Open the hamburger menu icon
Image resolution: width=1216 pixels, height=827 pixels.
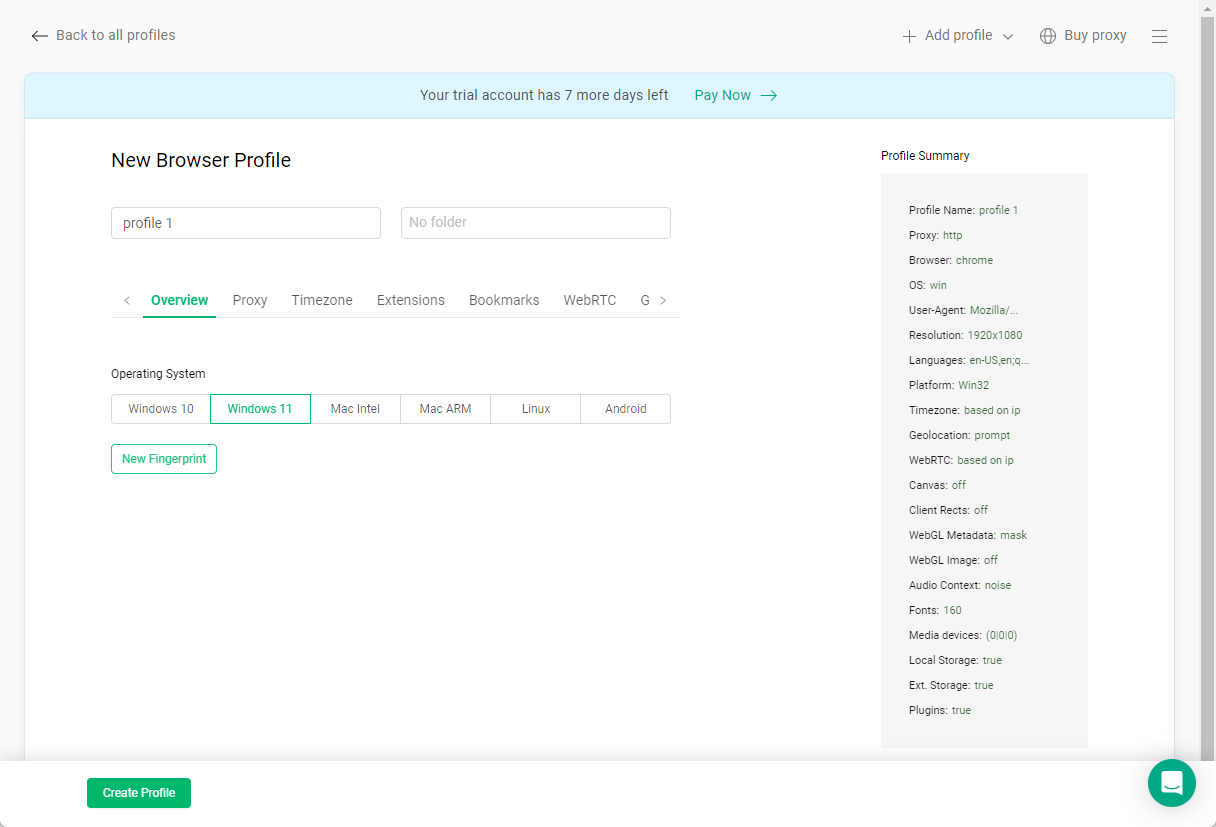click(x=1159, y=36)
